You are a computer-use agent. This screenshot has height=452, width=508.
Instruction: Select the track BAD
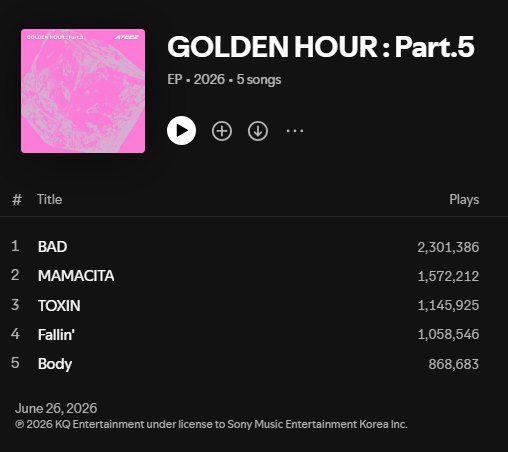click(52, 247)
